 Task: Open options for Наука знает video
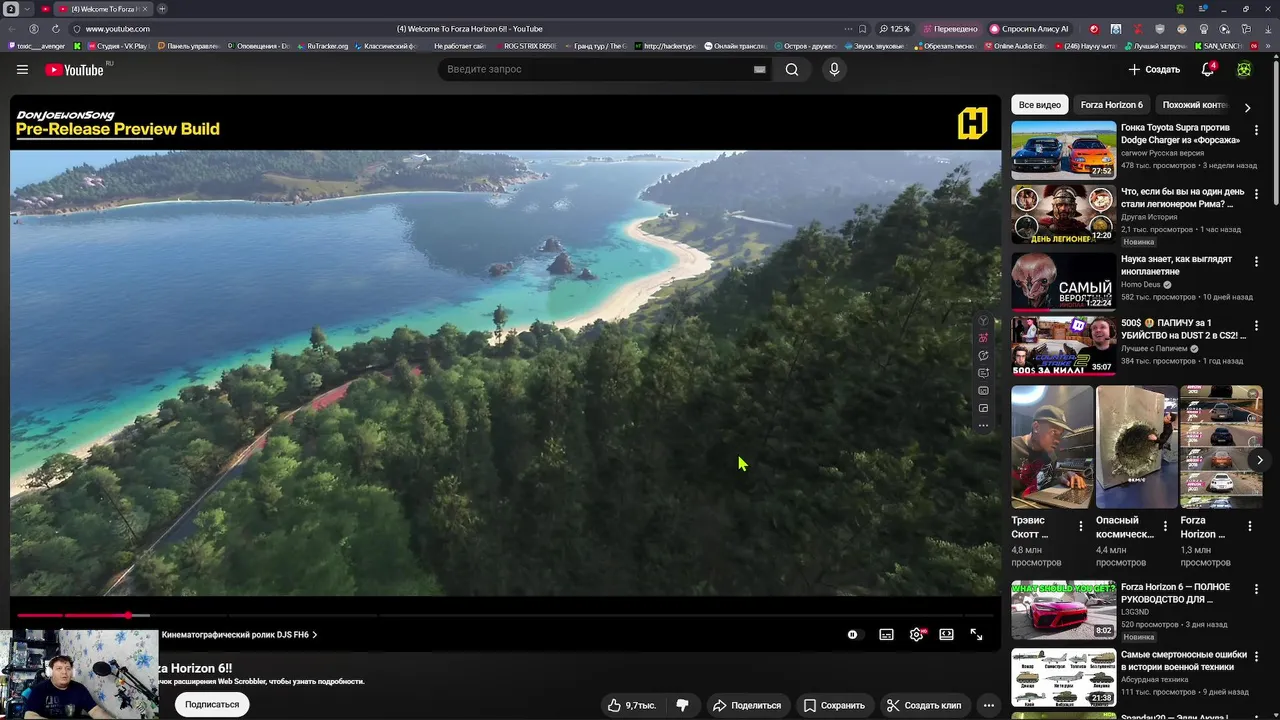pos(1256,261)
